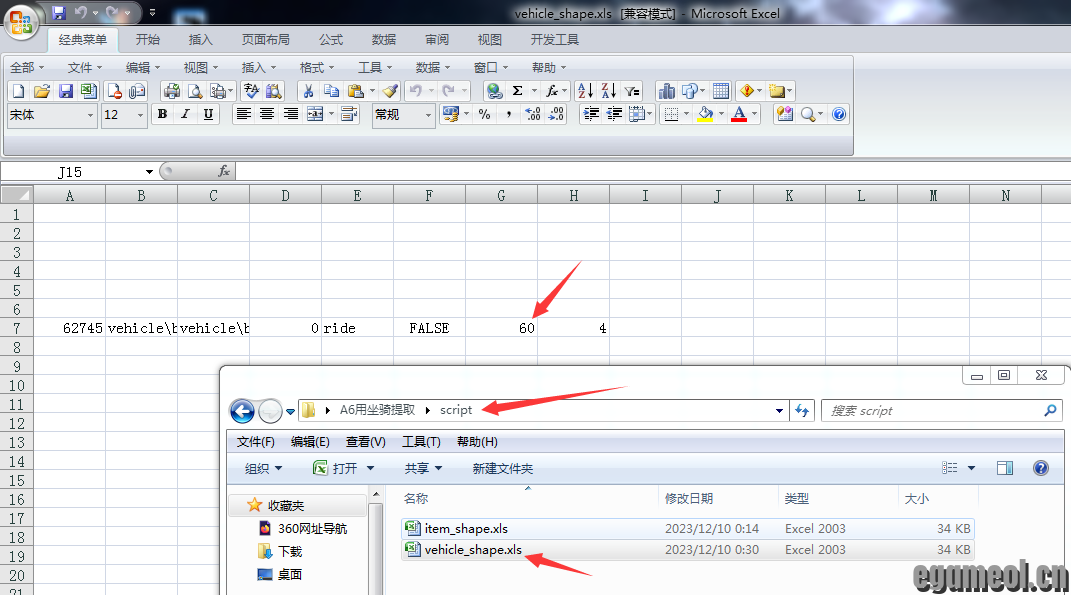Click the Increase Decimal icon
This screenshot has width=1071, height=595.
(x=532, y=114)
